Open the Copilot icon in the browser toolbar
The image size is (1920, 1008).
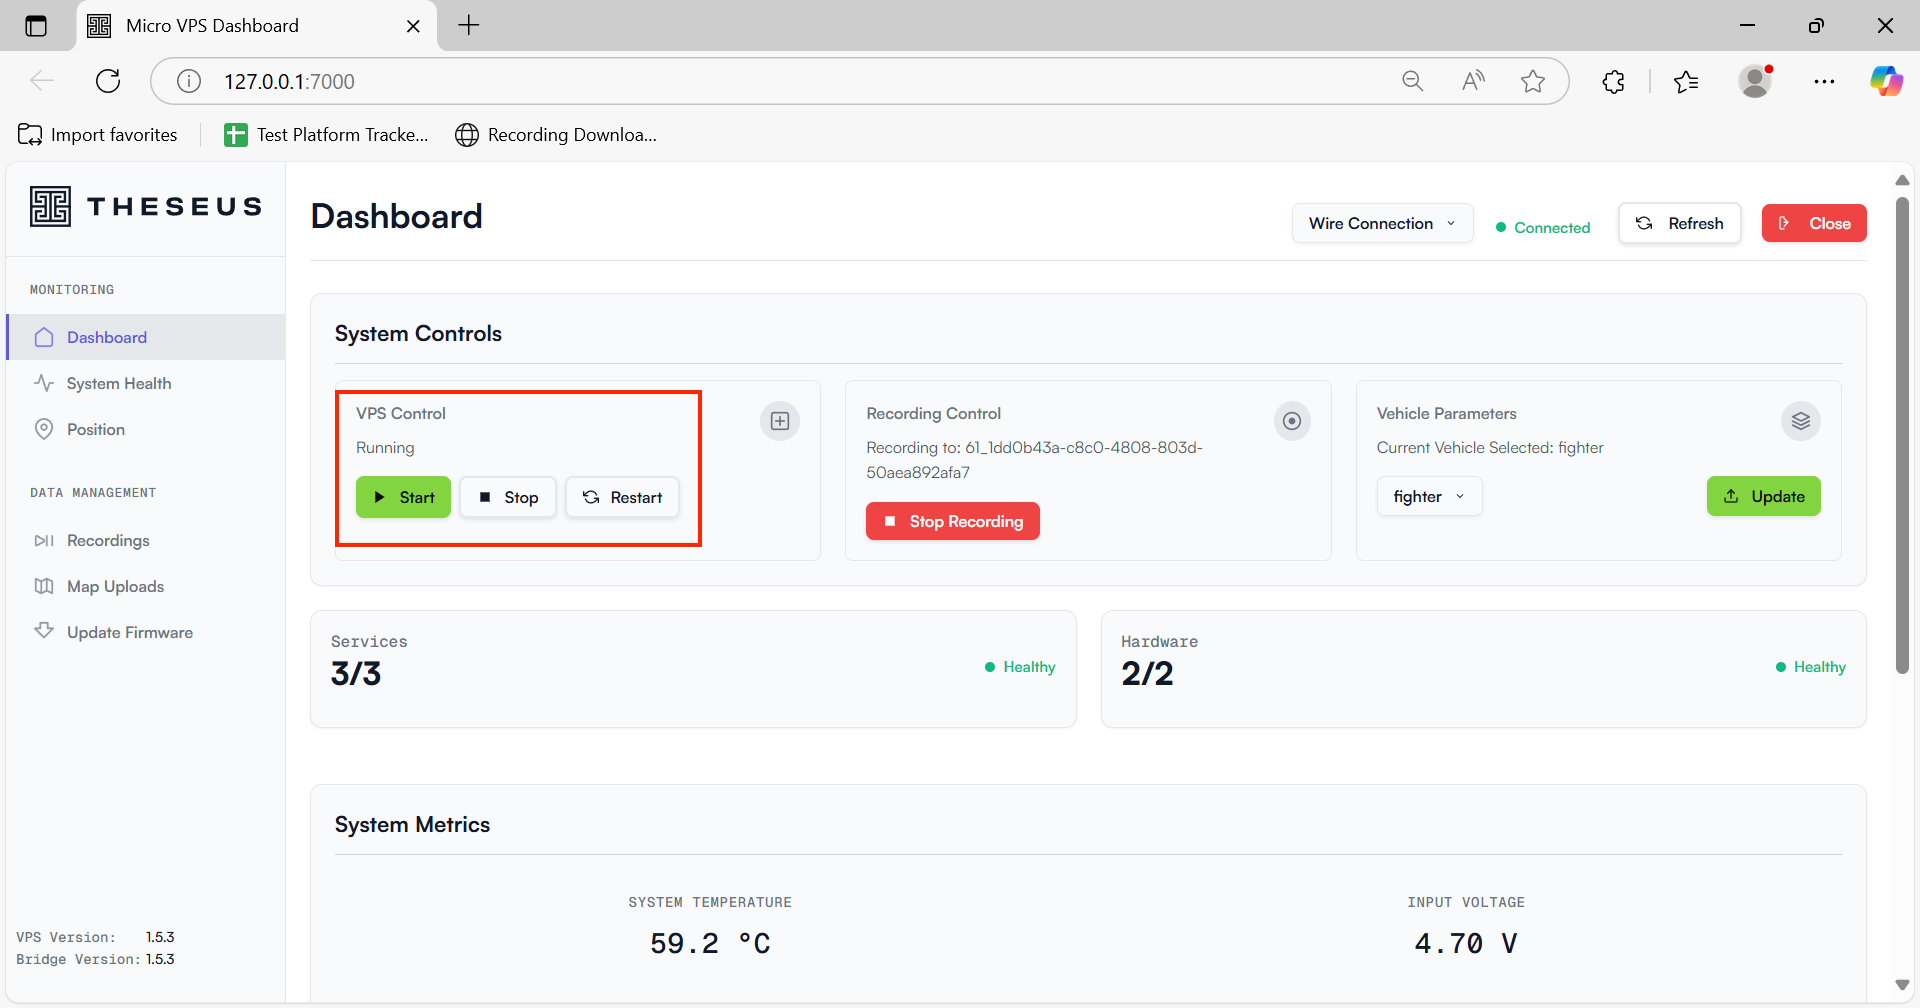click(x=1886, y=82)
